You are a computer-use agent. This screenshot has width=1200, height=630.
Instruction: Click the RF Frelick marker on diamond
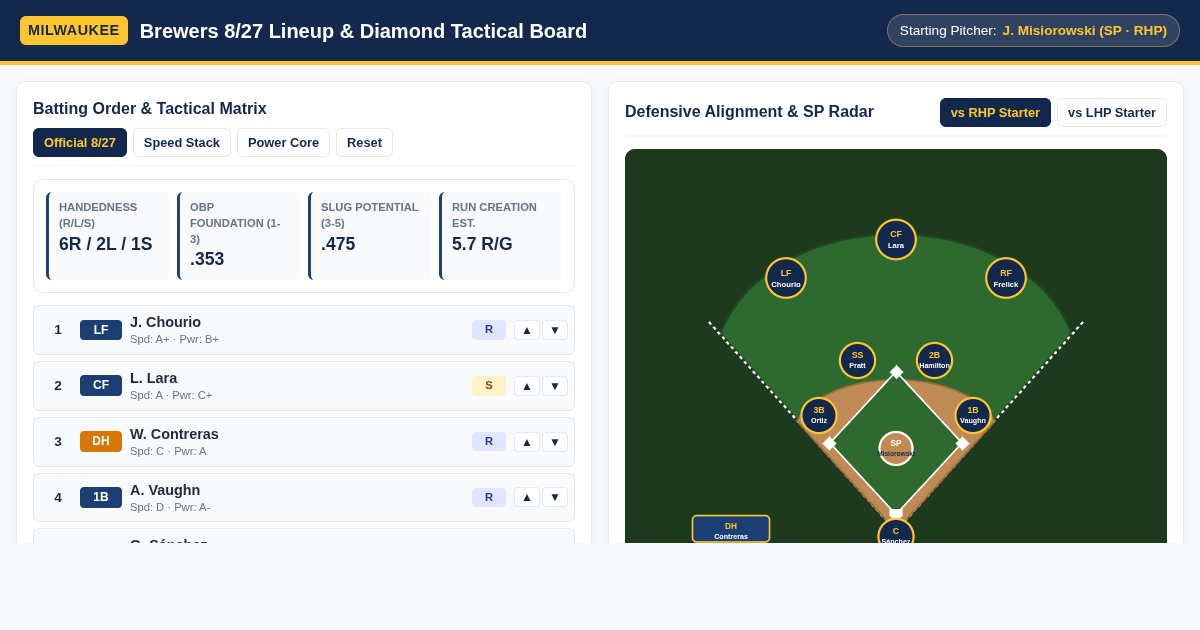pos(1006,278)
